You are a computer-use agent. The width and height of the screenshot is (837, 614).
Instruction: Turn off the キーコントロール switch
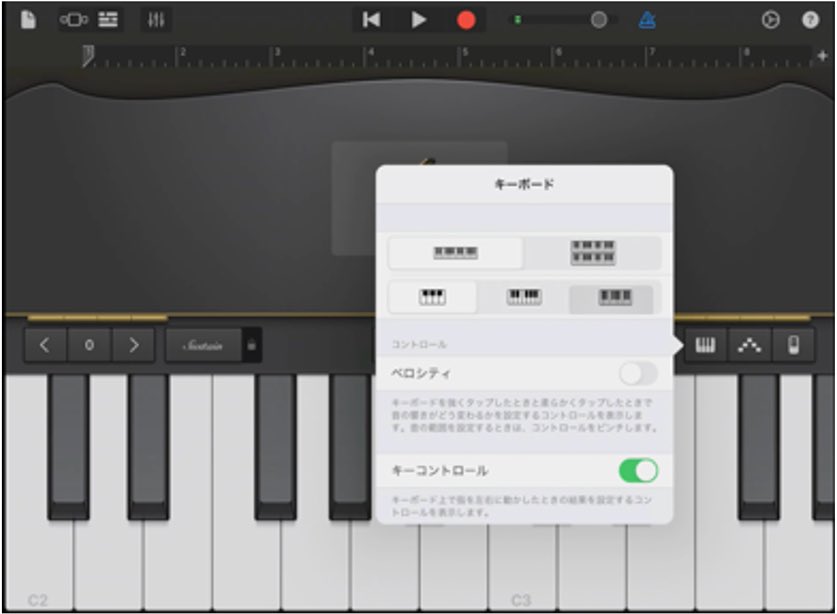[638, 471]
